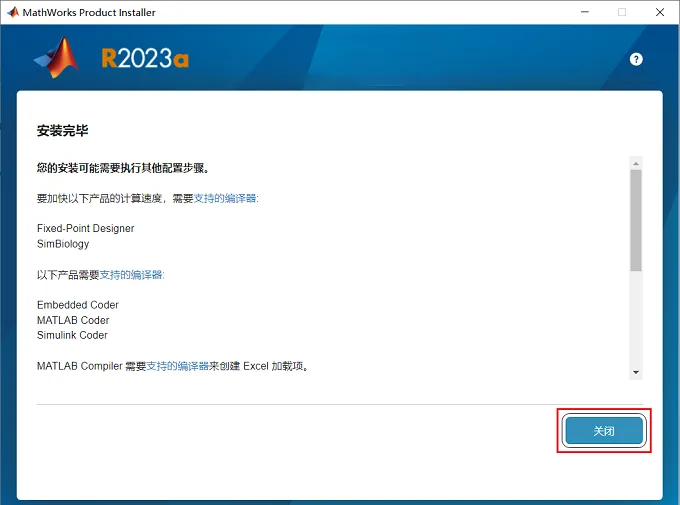This screenshot has height=505, width=680.
Task: Select the MATLAB Coder text
Action: pos(73,320)
